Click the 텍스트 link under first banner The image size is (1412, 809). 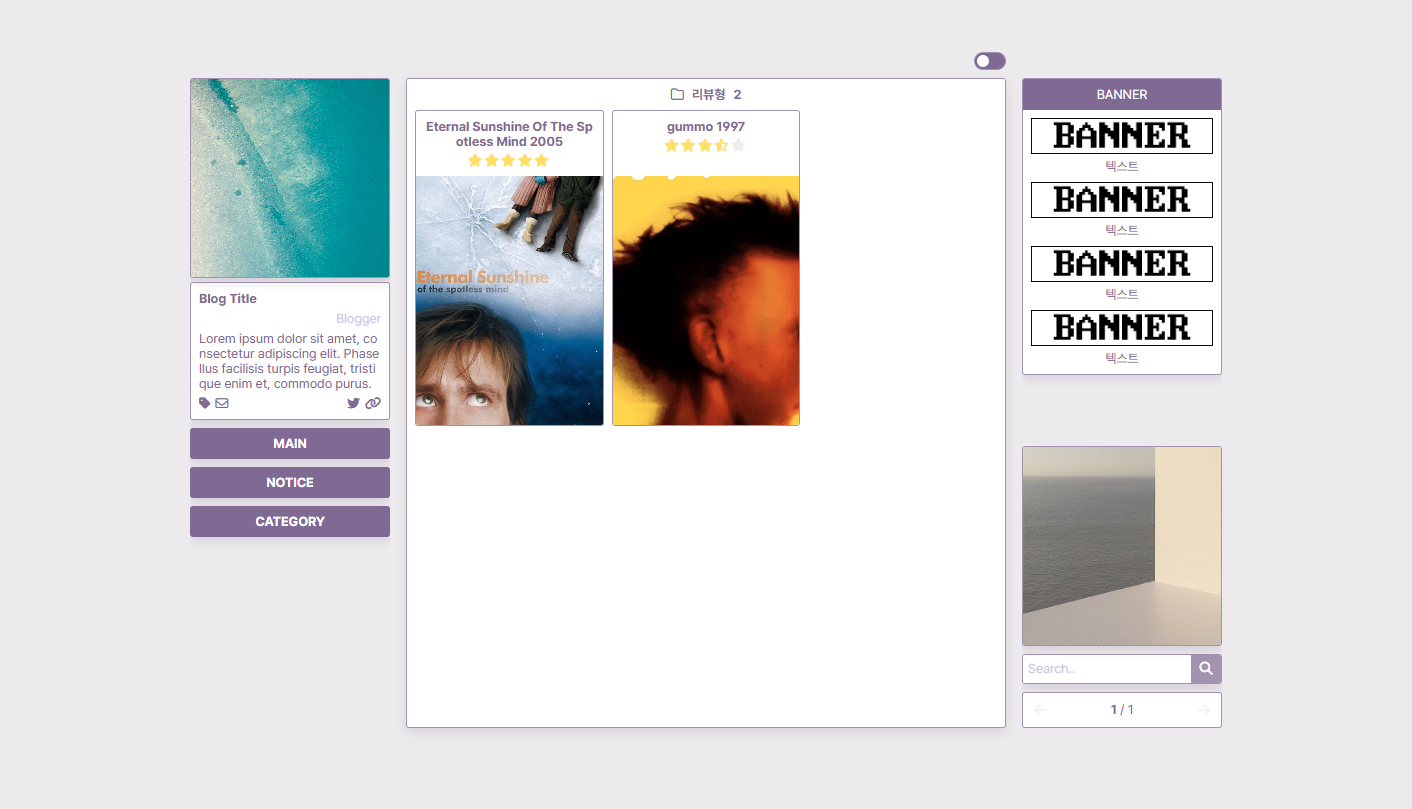(x=1122, y=166)
